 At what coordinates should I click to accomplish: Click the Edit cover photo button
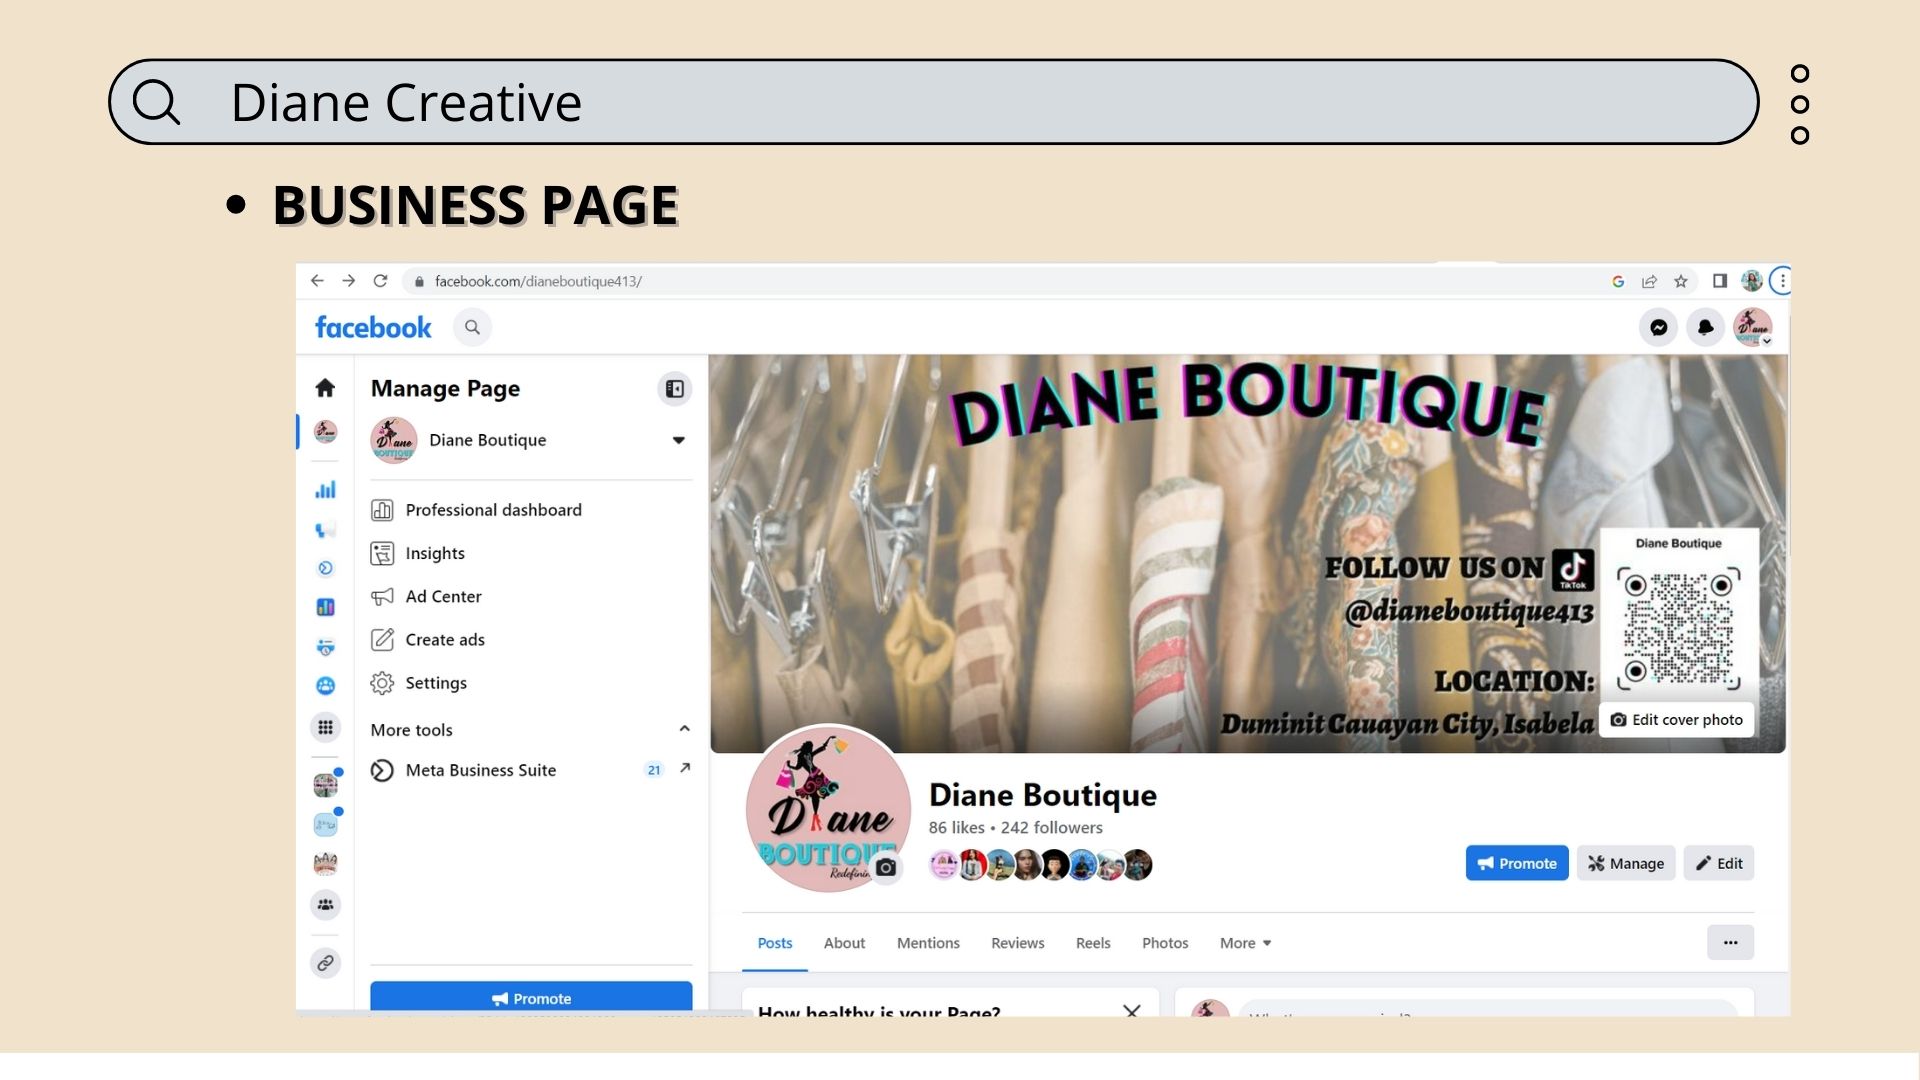[x=1677, y=720]
